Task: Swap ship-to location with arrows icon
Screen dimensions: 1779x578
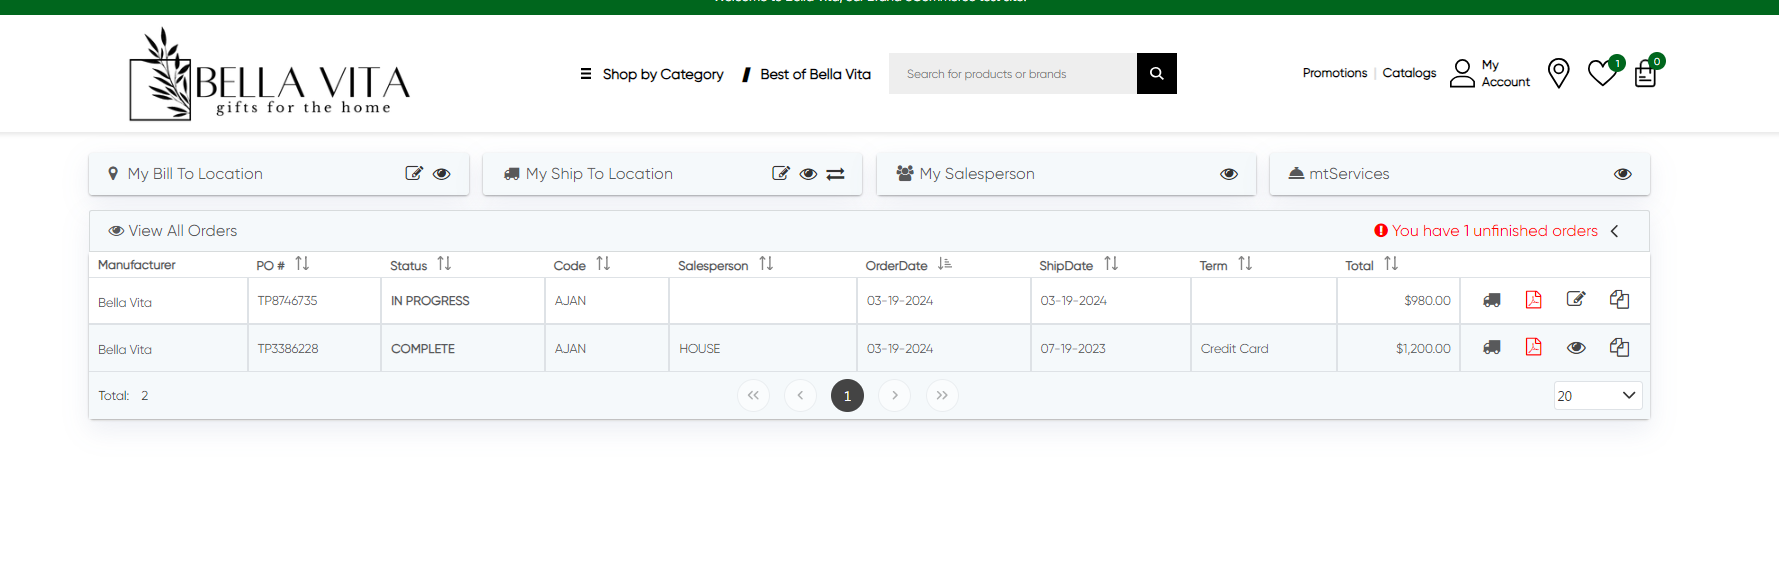Action: point(836,174)
